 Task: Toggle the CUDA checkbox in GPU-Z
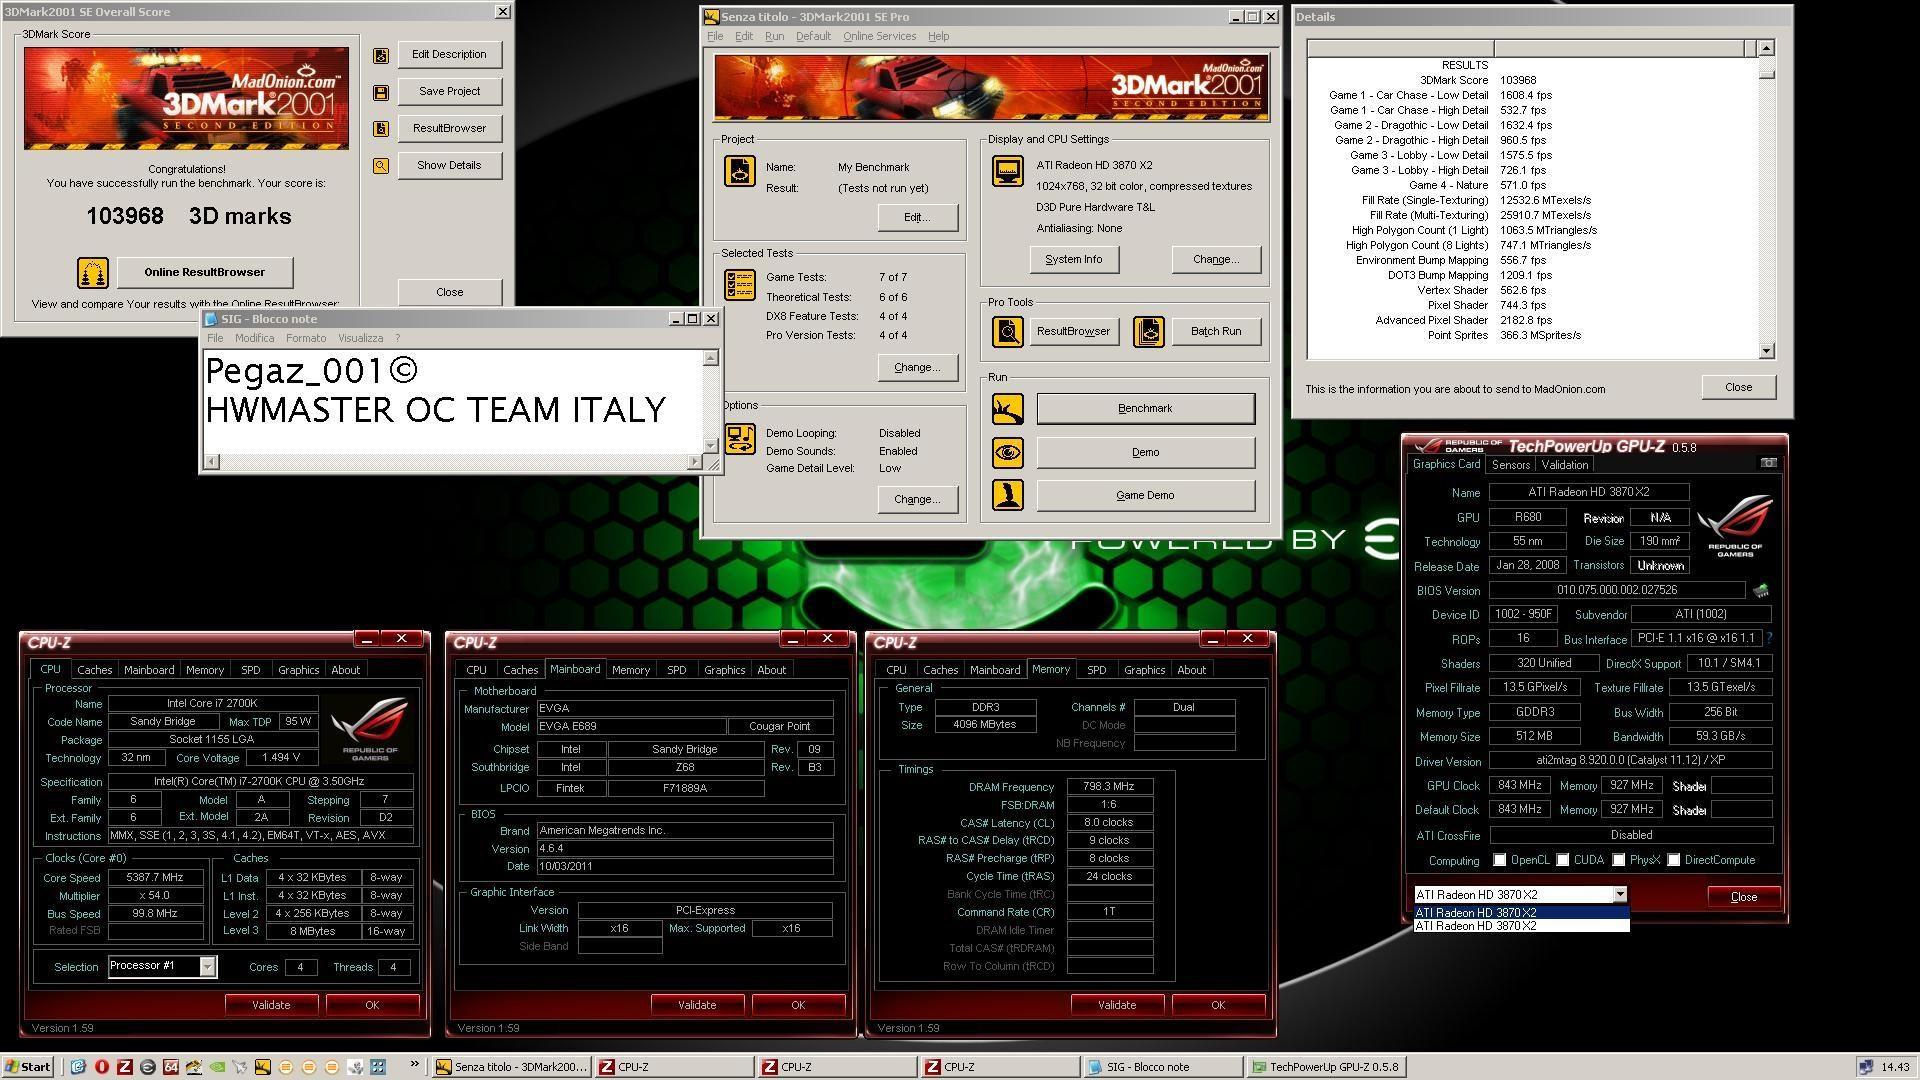point(1562,860)
